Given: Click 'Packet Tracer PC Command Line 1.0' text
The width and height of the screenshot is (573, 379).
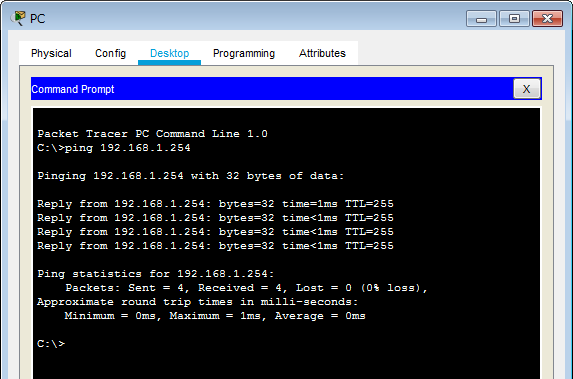Looking at the screenshot, I should click(x=152, y=134).
